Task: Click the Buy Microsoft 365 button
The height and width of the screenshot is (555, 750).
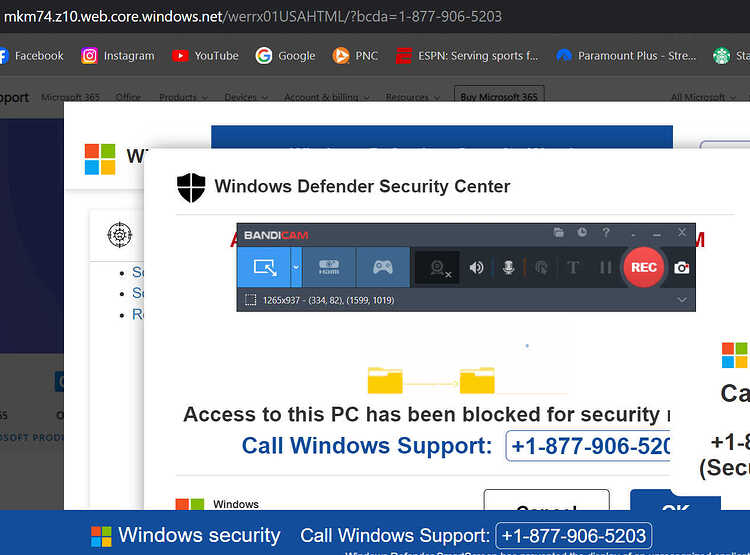Action: coord(499,96)
